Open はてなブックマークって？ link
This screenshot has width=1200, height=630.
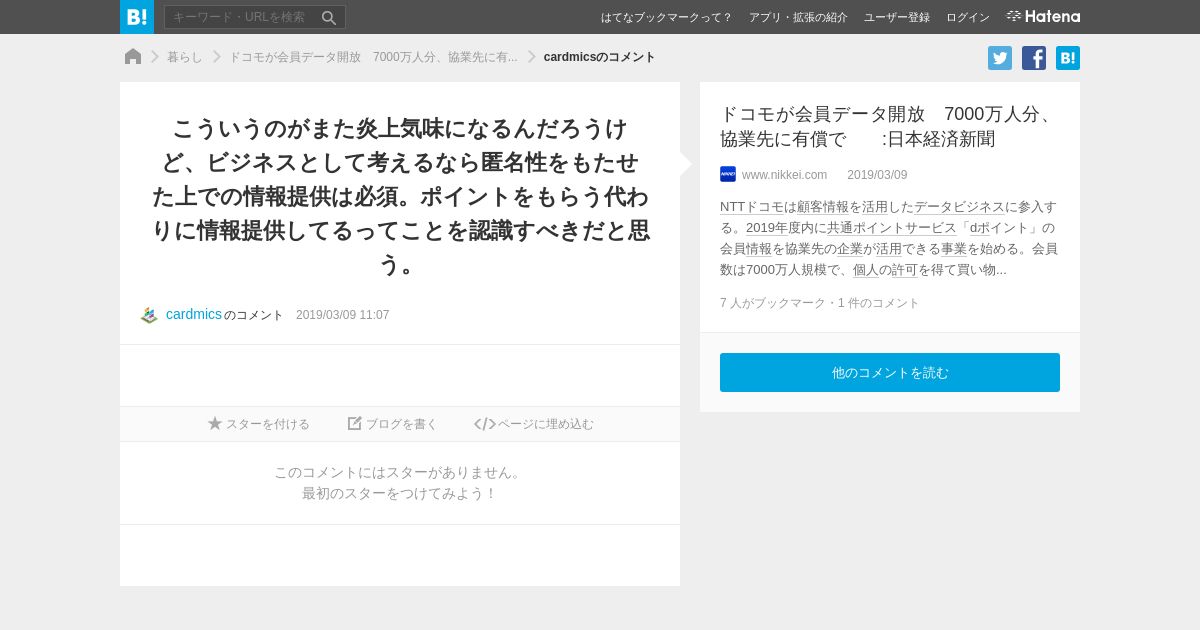coord(666,17)
